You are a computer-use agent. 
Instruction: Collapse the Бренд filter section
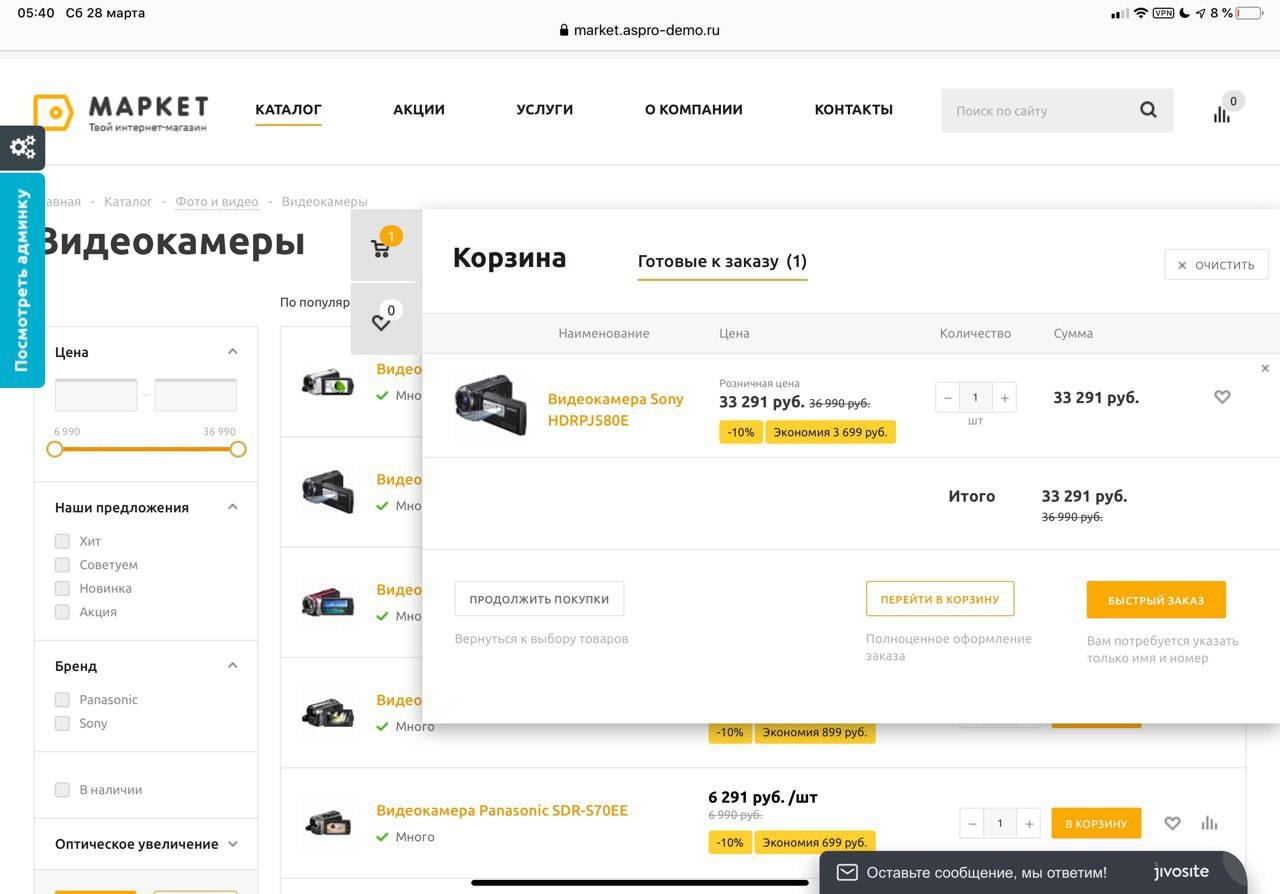click(233, 665)
